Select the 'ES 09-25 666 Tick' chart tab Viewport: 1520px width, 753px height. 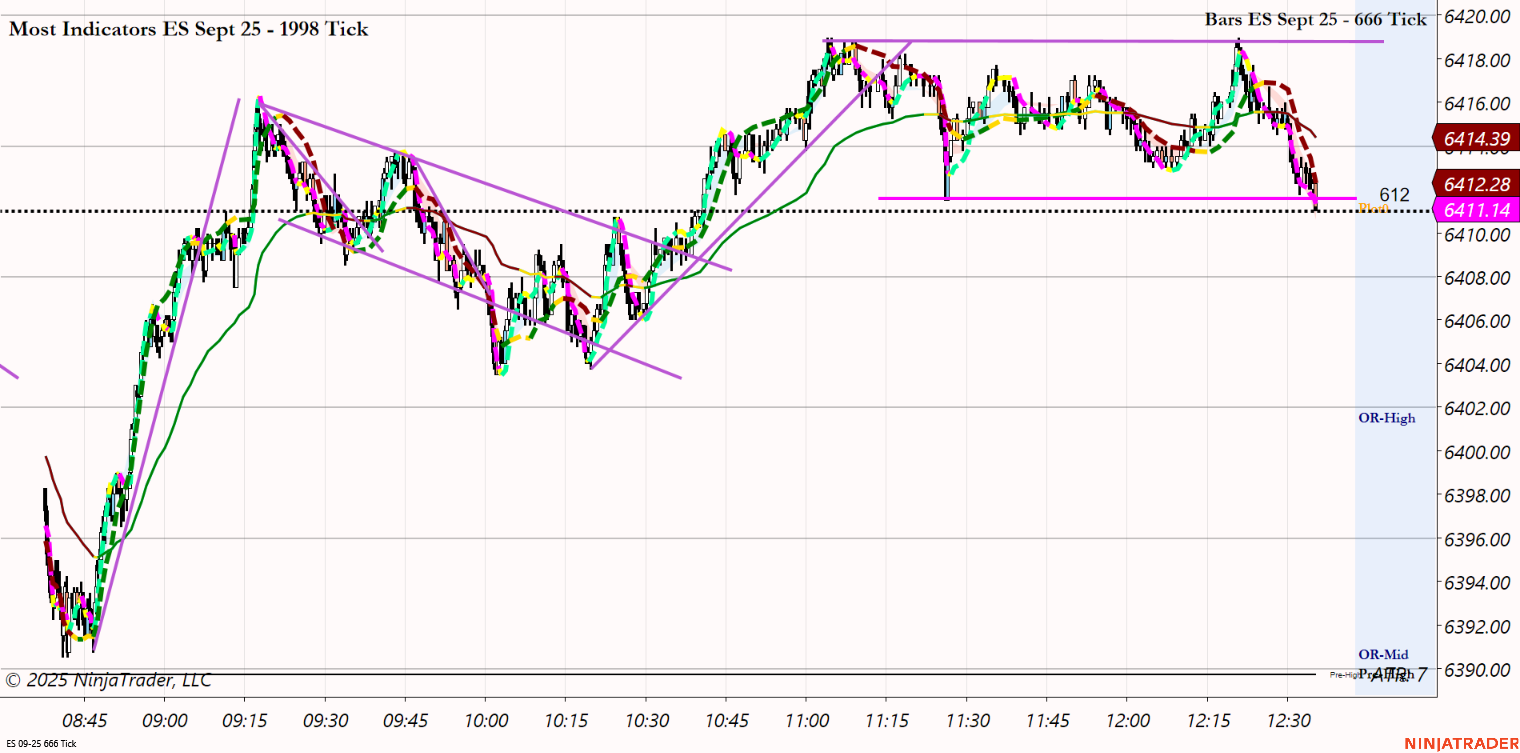pos(40,743)
